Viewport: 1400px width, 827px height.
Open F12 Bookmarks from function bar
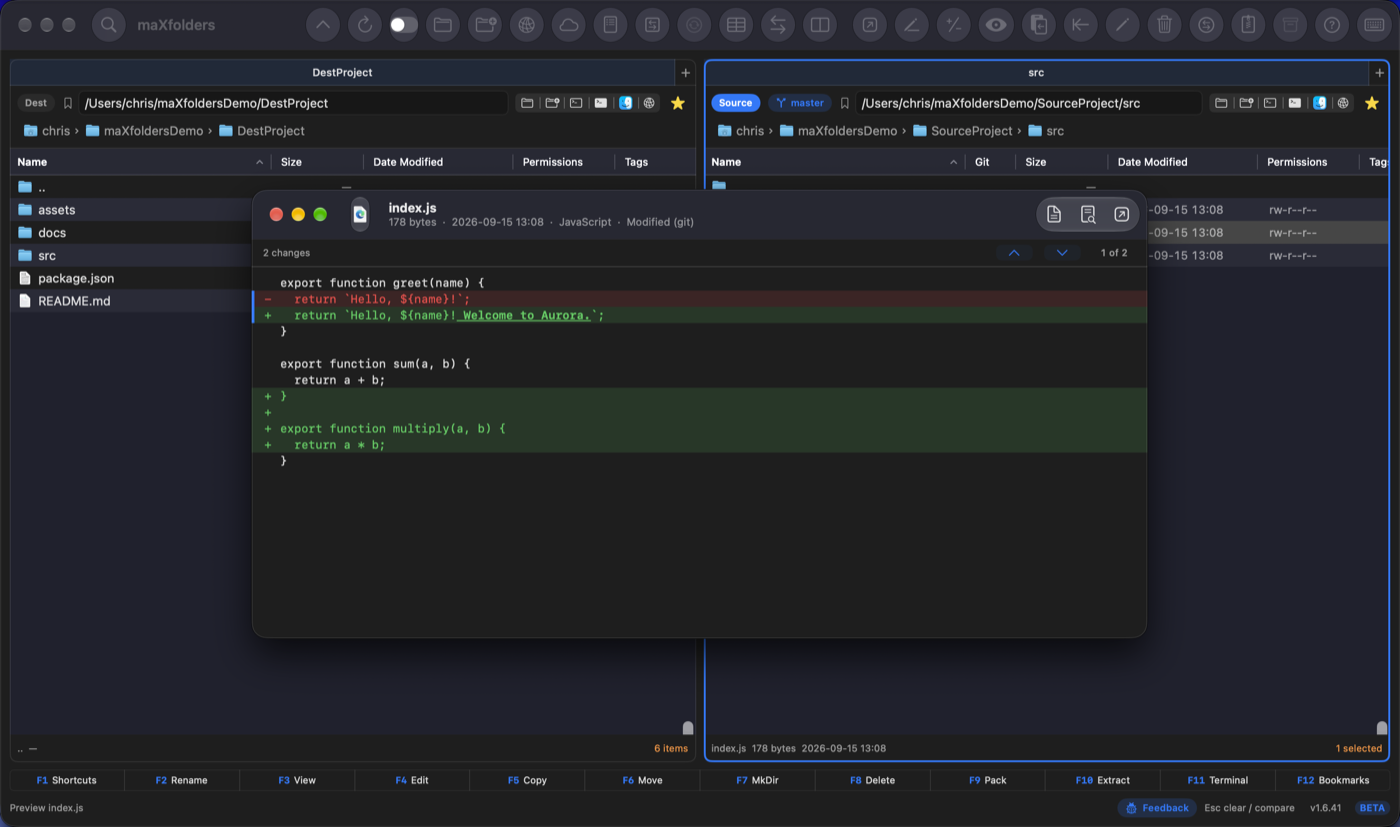1332,780
